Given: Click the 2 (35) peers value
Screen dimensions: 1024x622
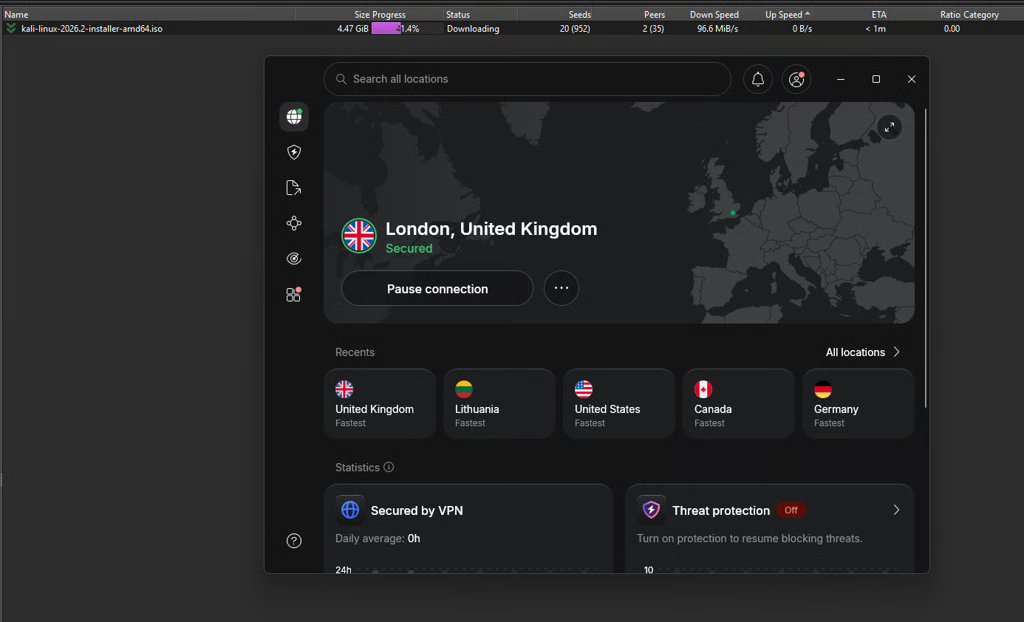Looking at the screenshot, I should (653, 29).
